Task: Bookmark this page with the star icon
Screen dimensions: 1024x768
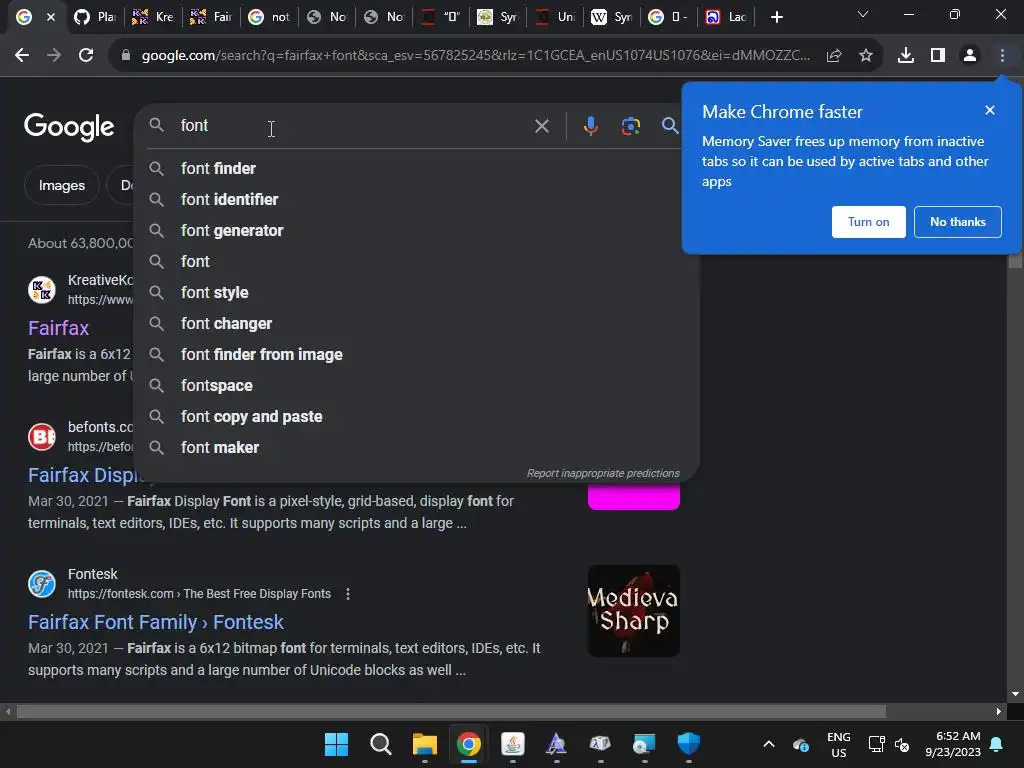Action: [x=866, y=56]
